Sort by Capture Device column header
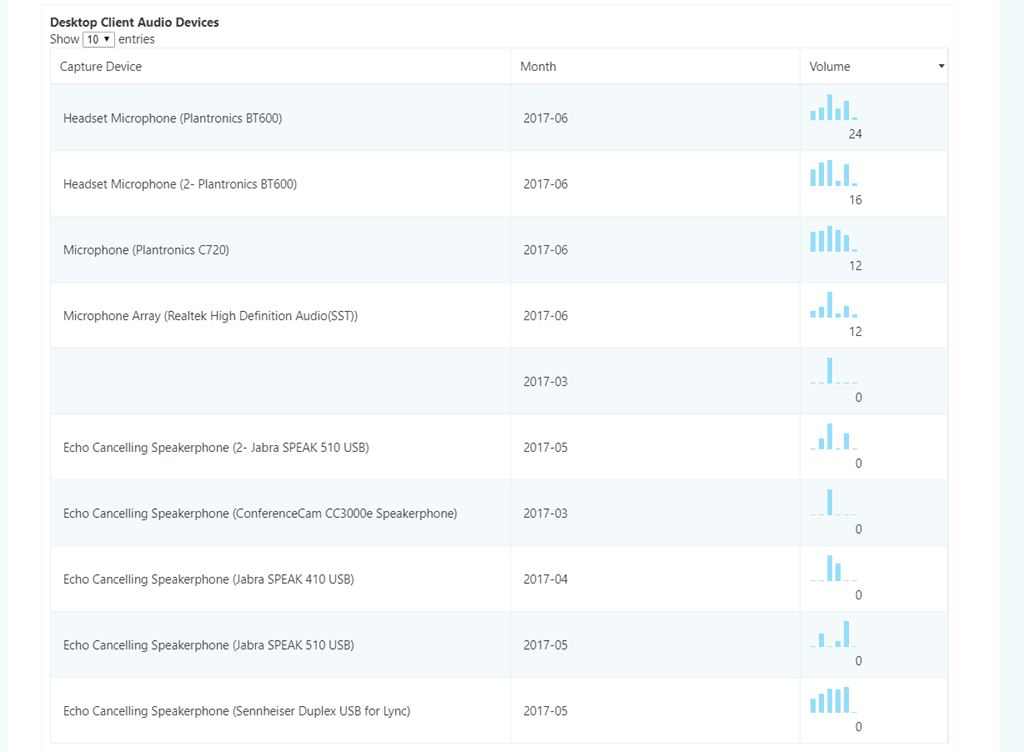This screenshot has width=1024, height=752. [101, 67]
